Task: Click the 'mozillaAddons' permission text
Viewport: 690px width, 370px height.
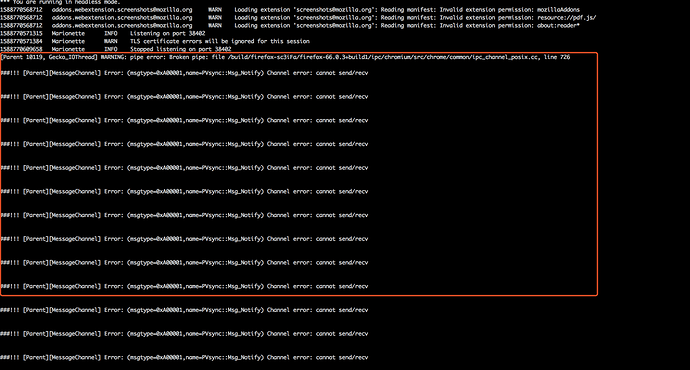Action: (558, 10)
